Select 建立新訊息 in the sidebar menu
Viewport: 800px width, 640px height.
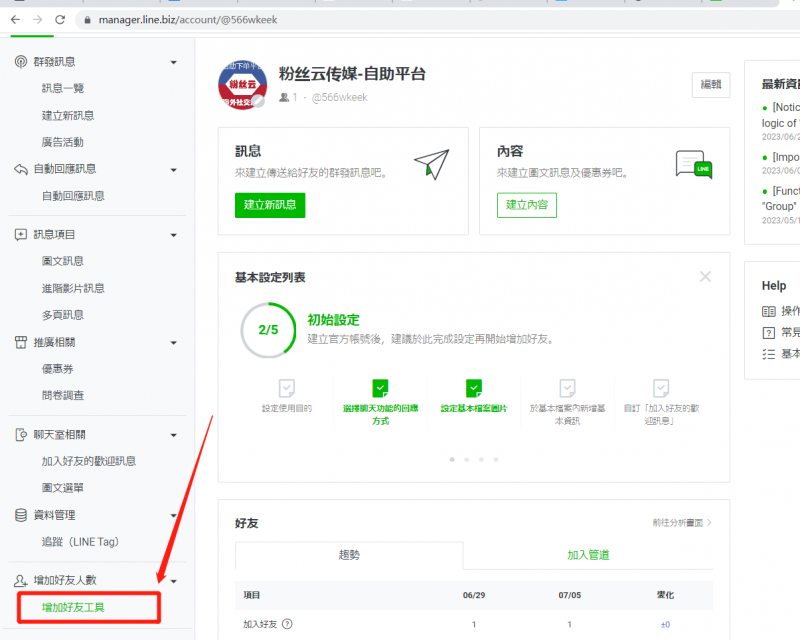[68, 115]
